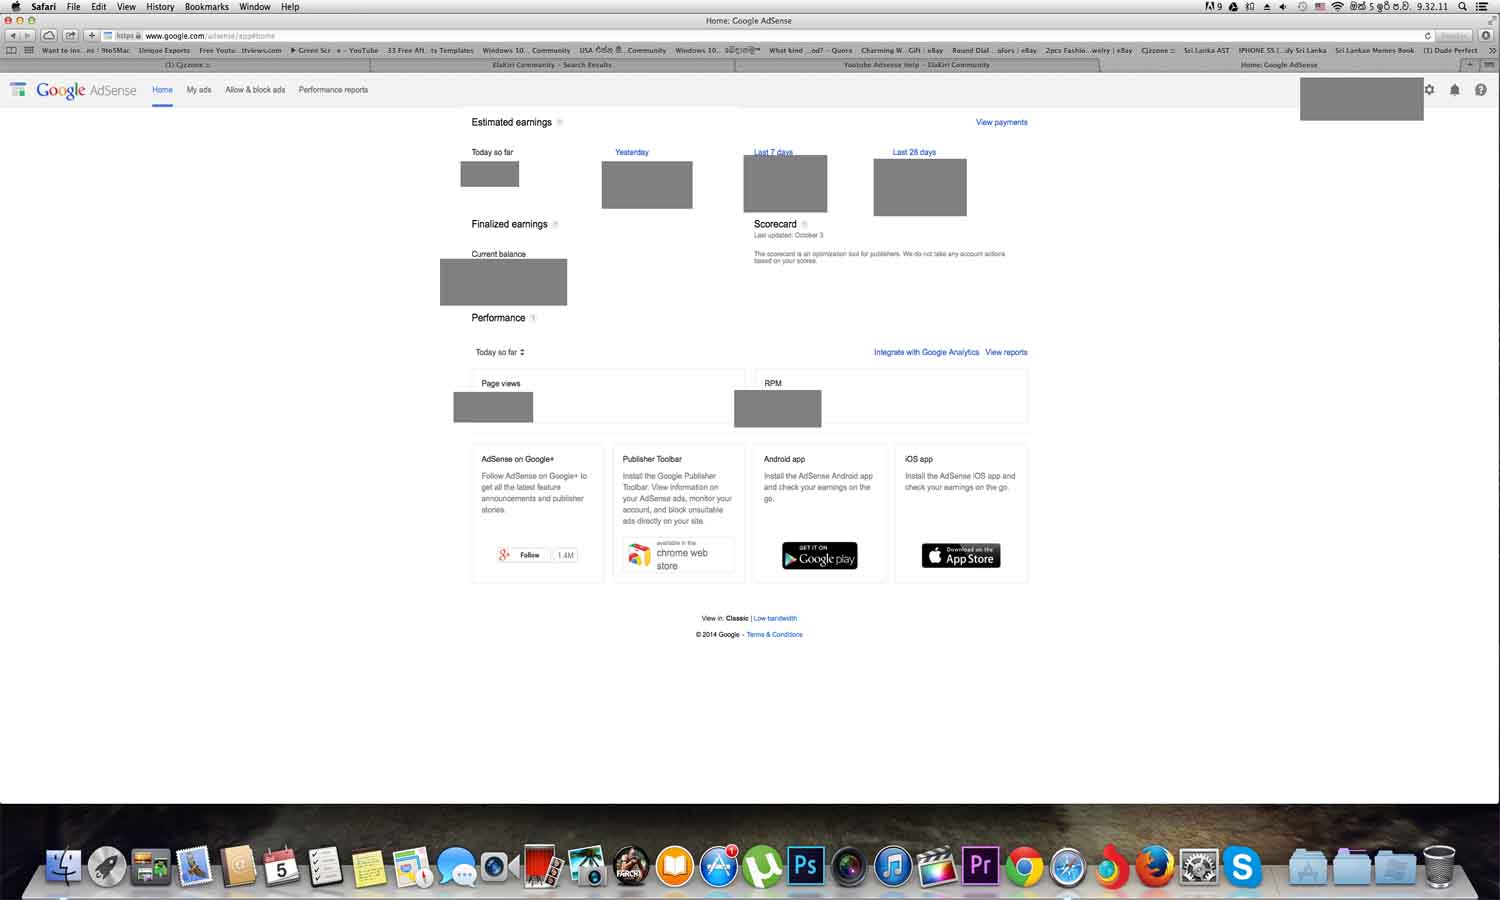1500x900 pixels.
Task: Click Integrate with Google Analytics link
Action: point(926,352)
